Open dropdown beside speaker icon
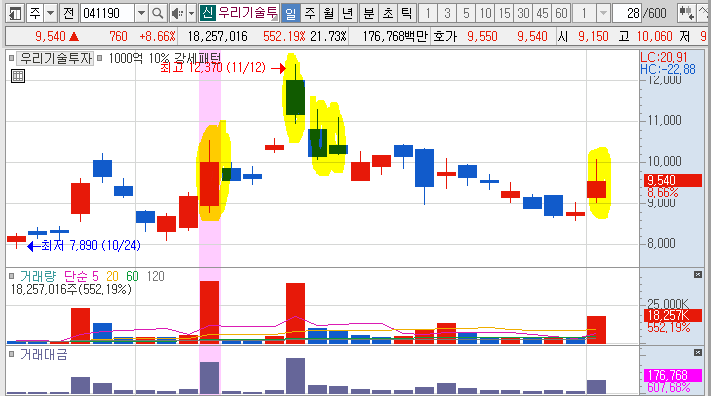Viewport: 711px width, 396px height. pos(191,13)
